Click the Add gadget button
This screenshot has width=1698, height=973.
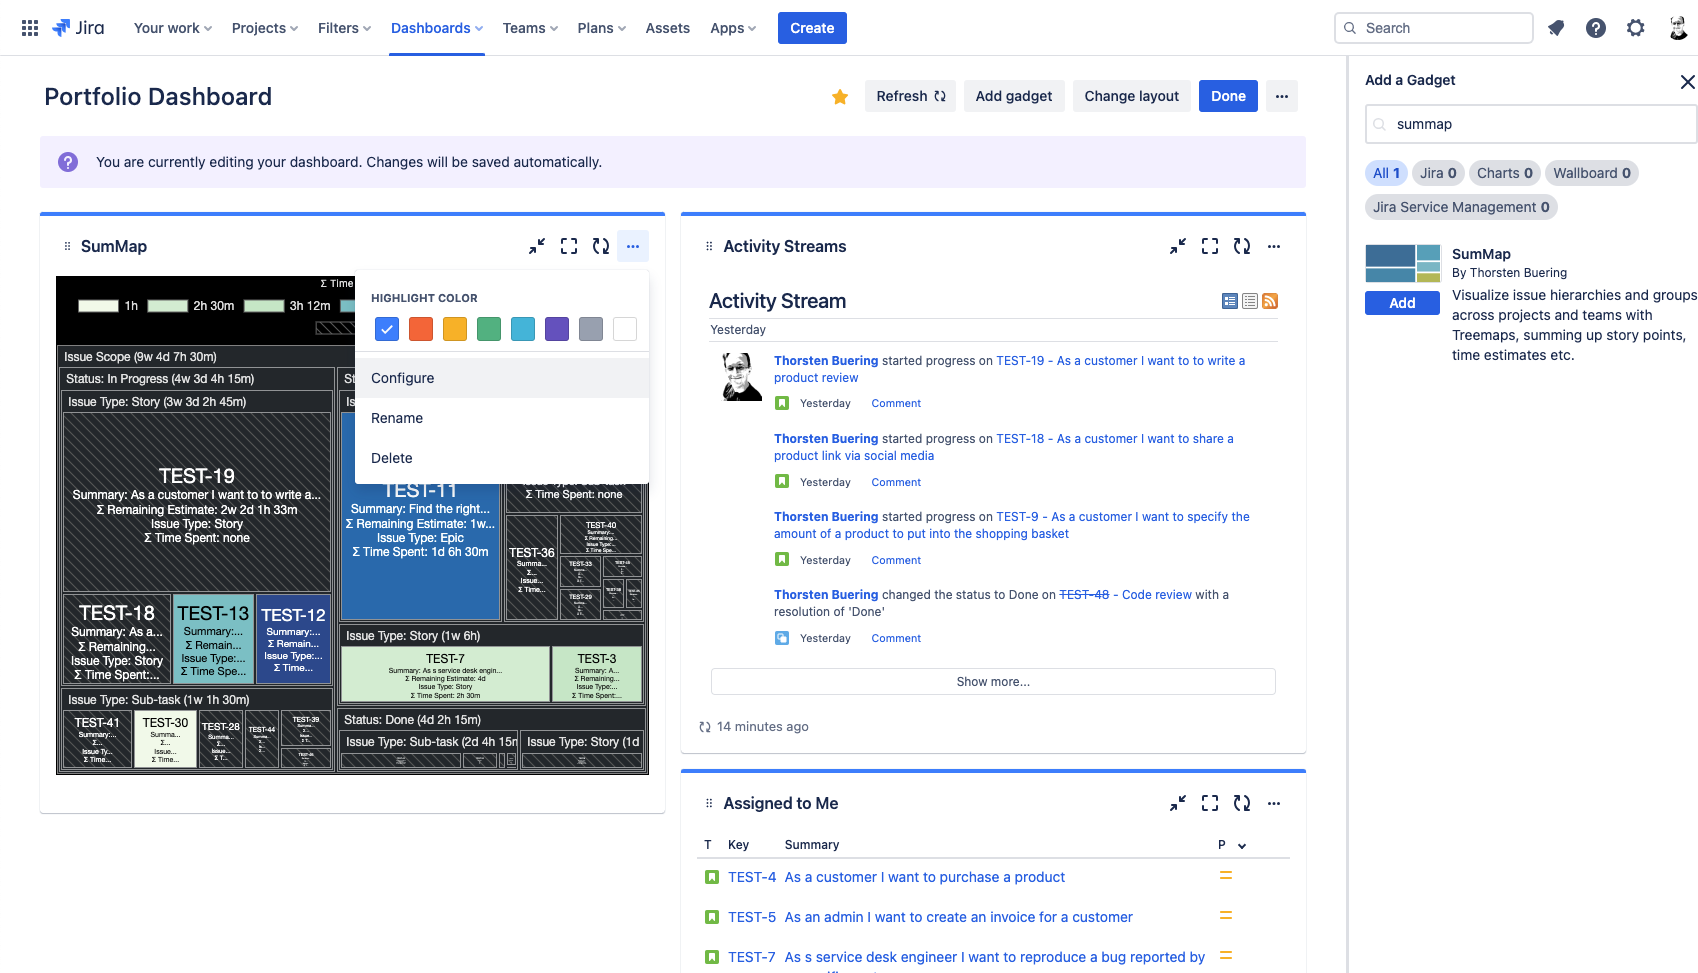[x=1014, y=96]
